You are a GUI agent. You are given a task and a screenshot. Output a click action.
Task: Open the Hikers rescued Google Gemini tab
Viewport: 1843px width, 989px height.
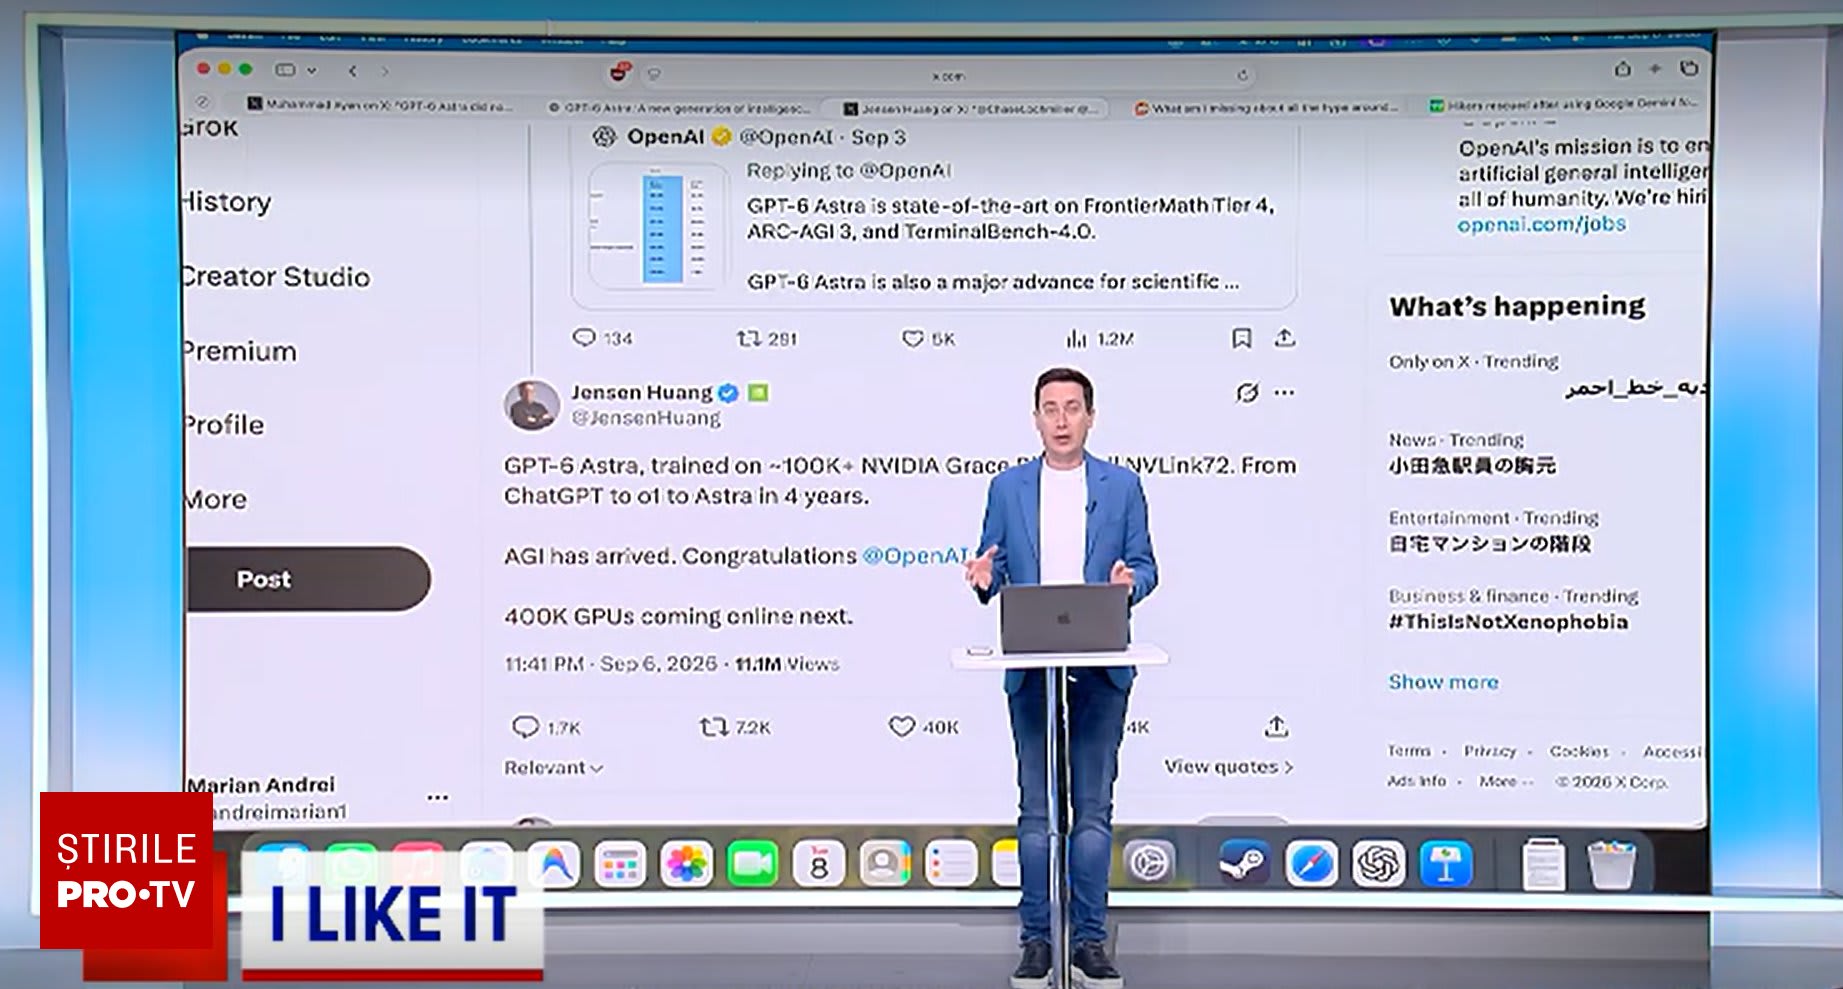[1565, 104]
